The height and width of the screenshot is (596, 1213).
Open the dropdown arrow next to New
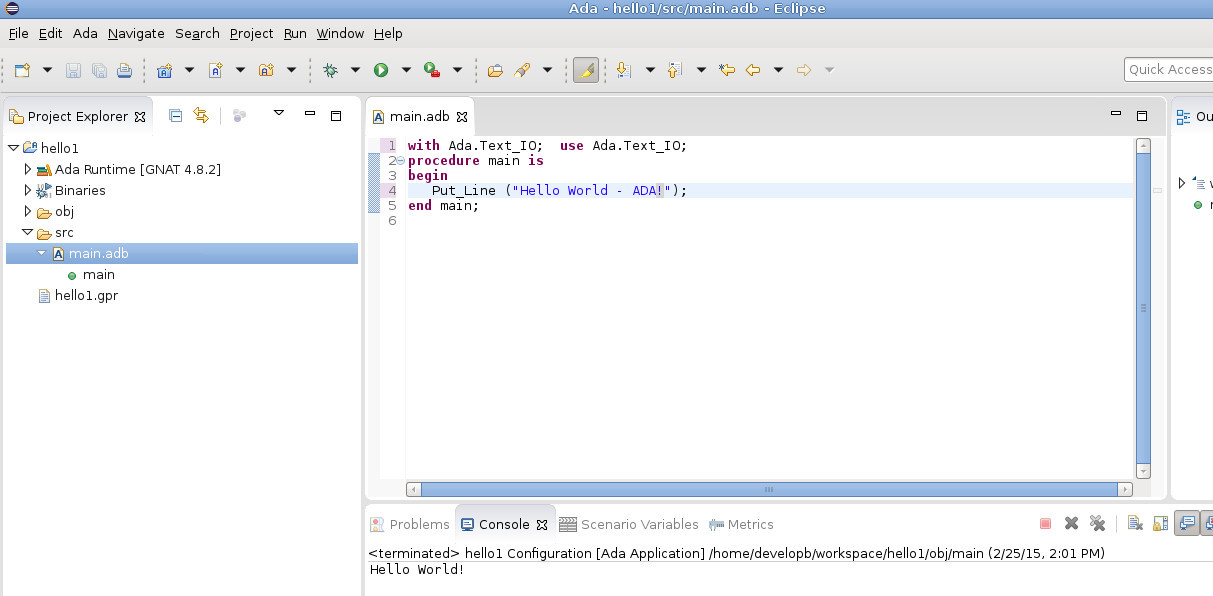point(47,70)
